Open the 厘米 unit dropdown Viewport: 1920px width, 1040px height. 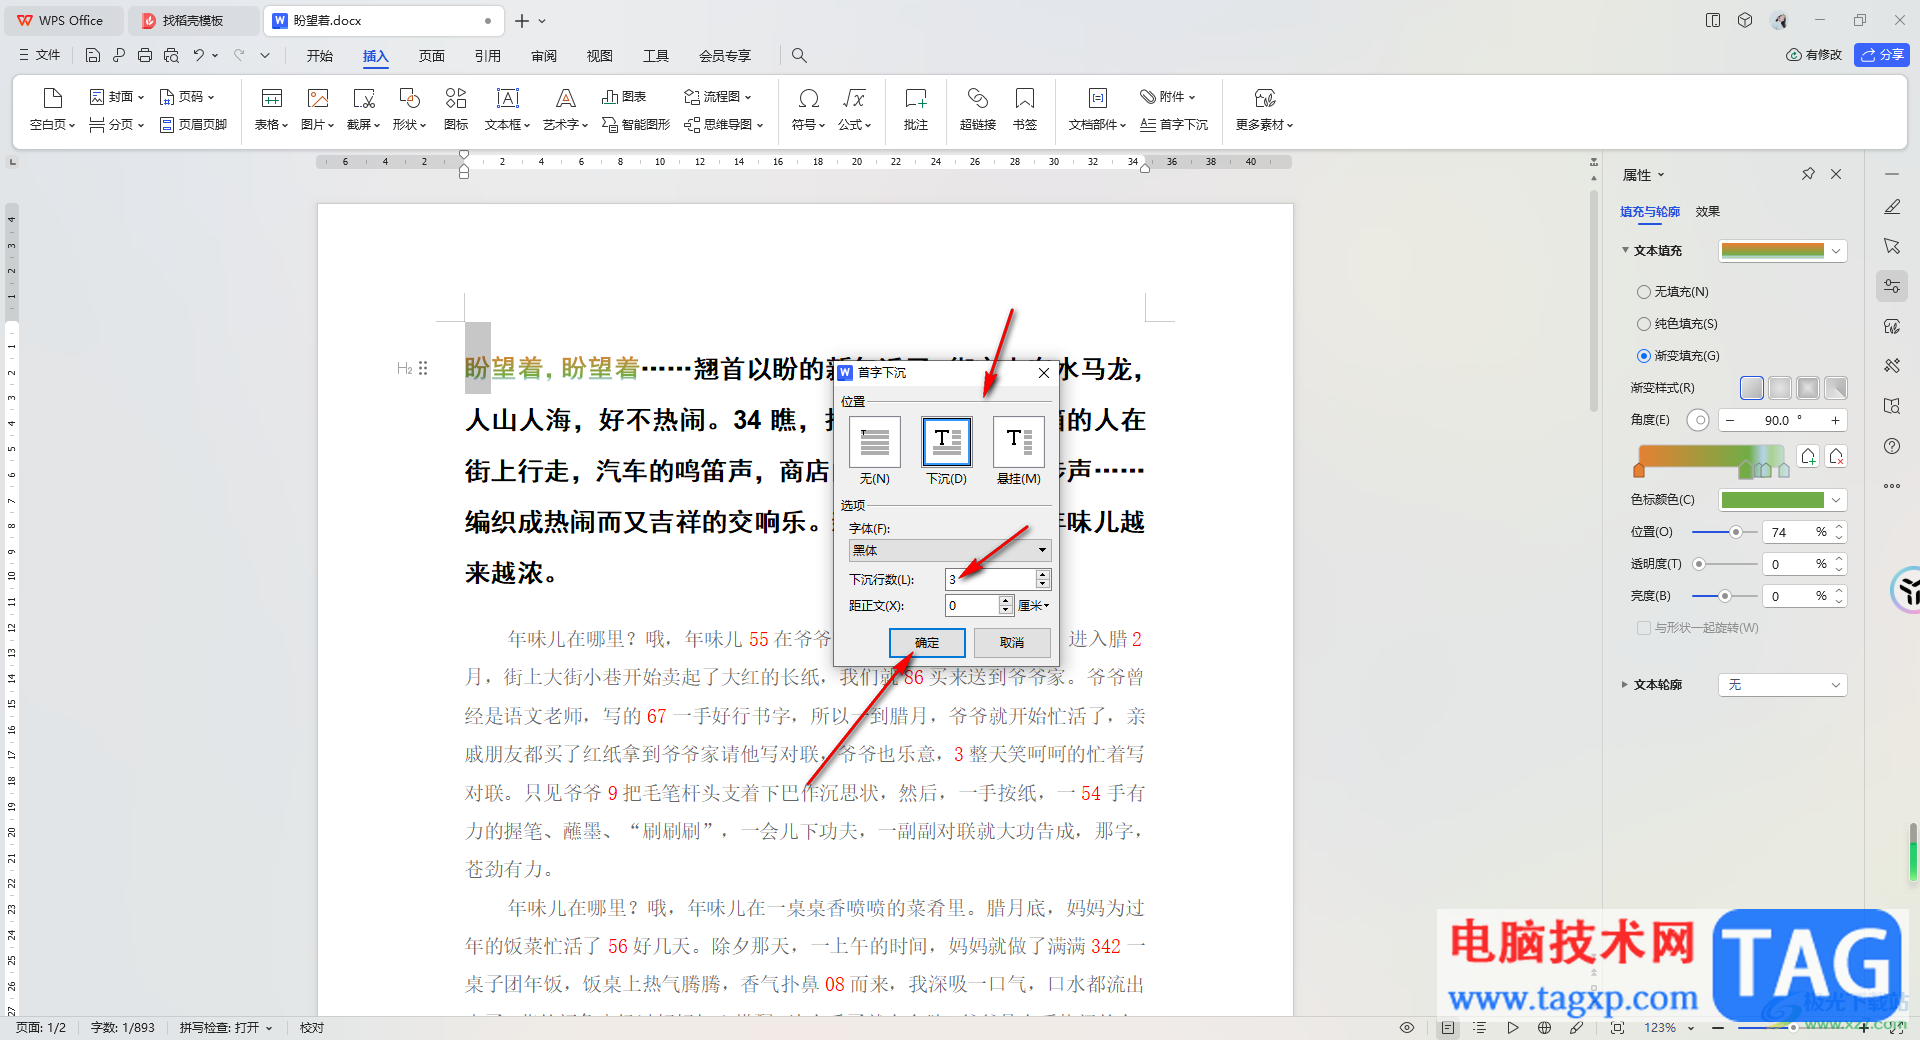point(1034,605)
